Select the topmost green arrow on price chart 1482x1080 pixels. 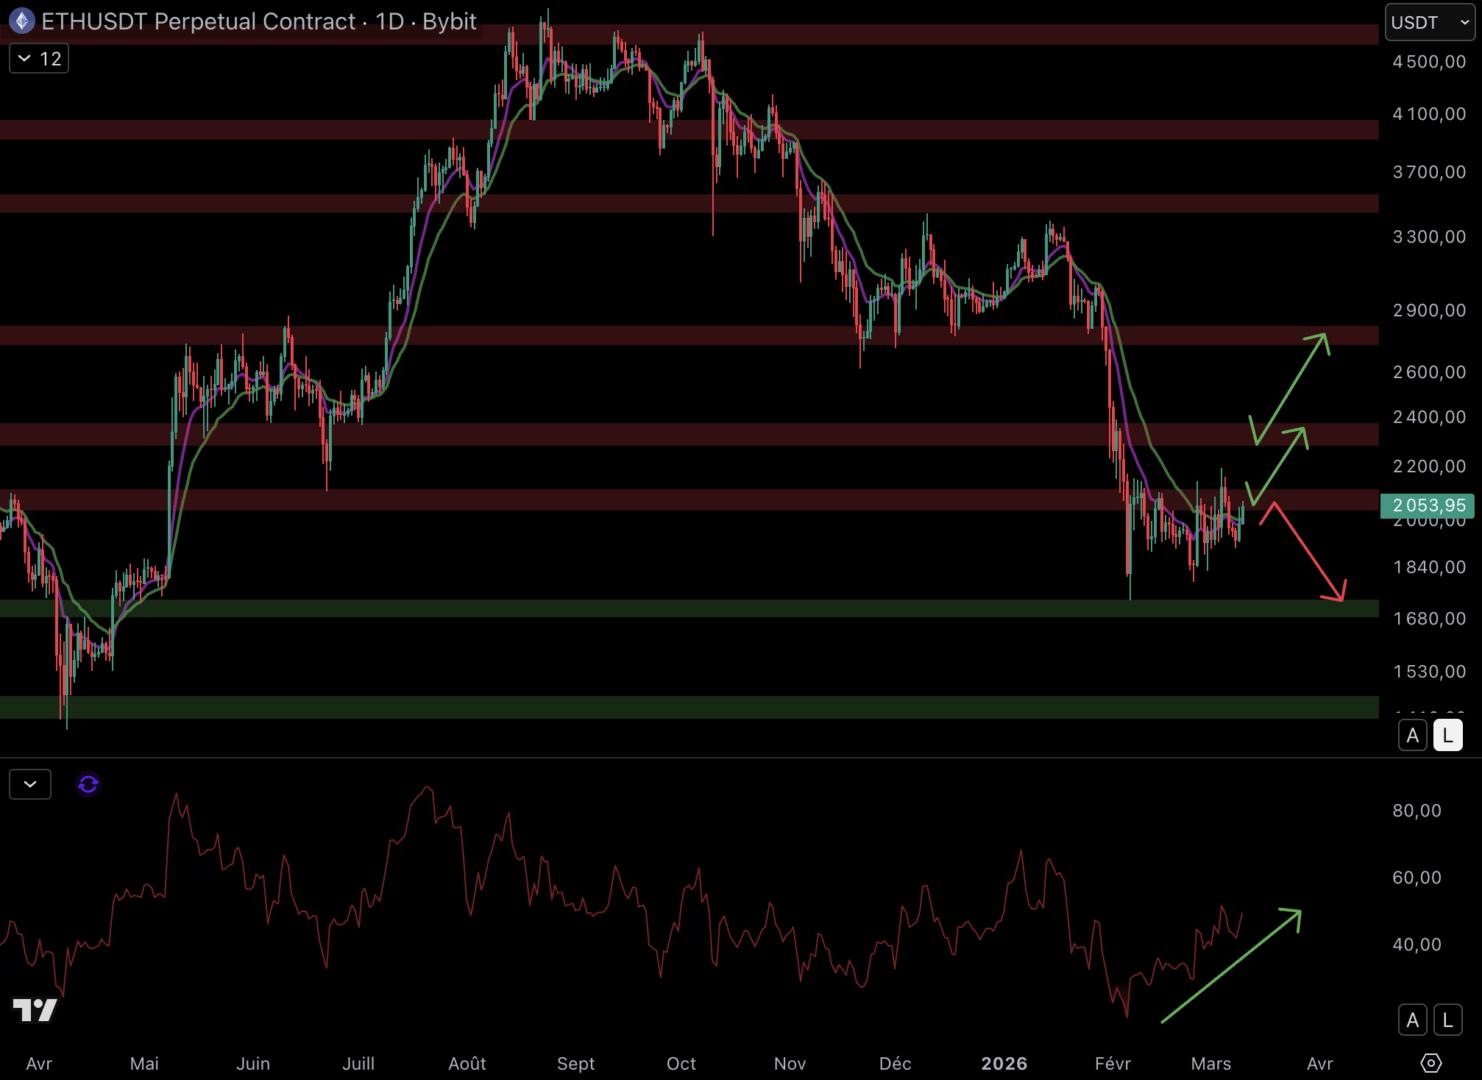pyautogui.click(x=1292, y=387)
